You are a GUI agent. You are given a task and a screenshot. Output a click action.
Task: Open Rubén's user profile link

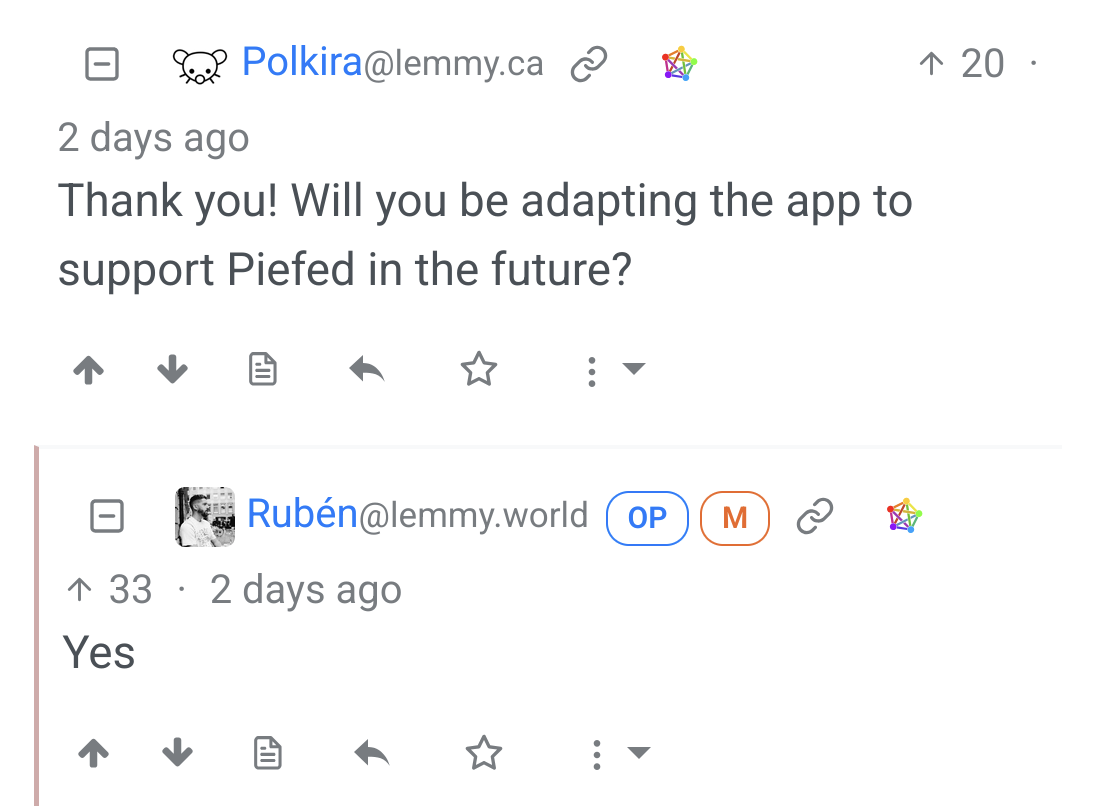pos(302,515)
